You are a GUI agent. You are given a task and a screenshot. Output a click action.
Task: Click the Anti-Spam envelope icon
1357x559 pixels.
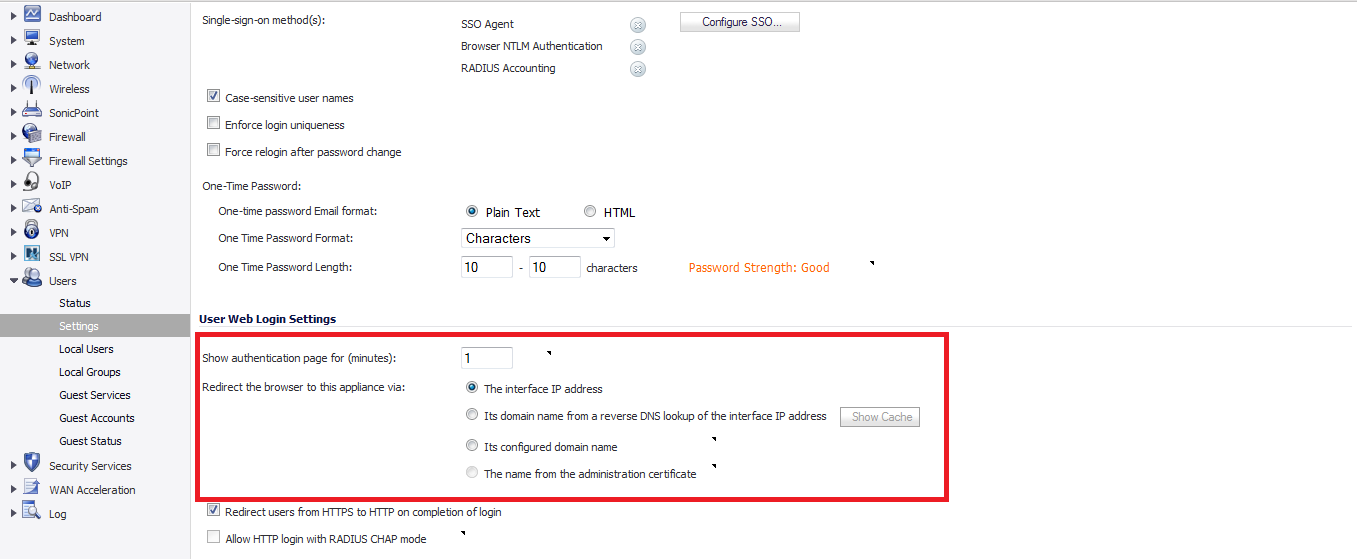coord(32,208)
